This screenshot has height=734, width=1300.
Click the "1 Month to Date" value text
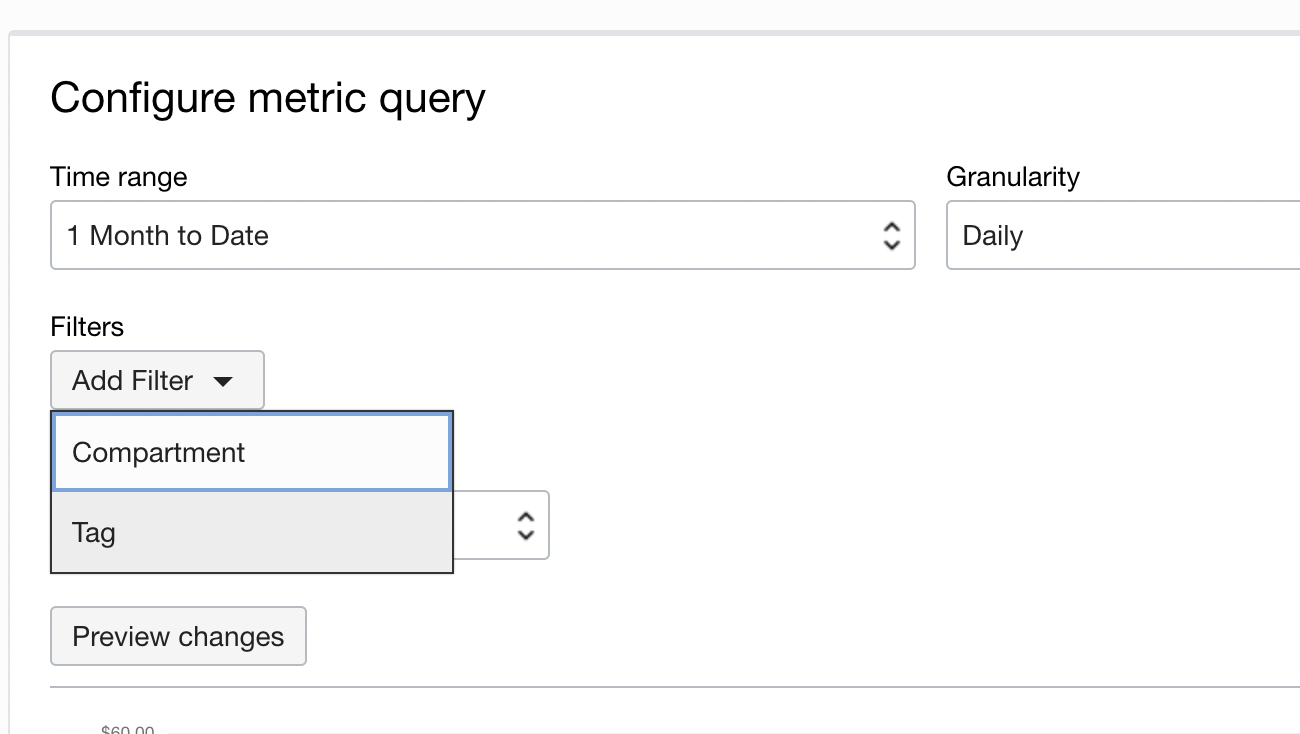point(168,236)
